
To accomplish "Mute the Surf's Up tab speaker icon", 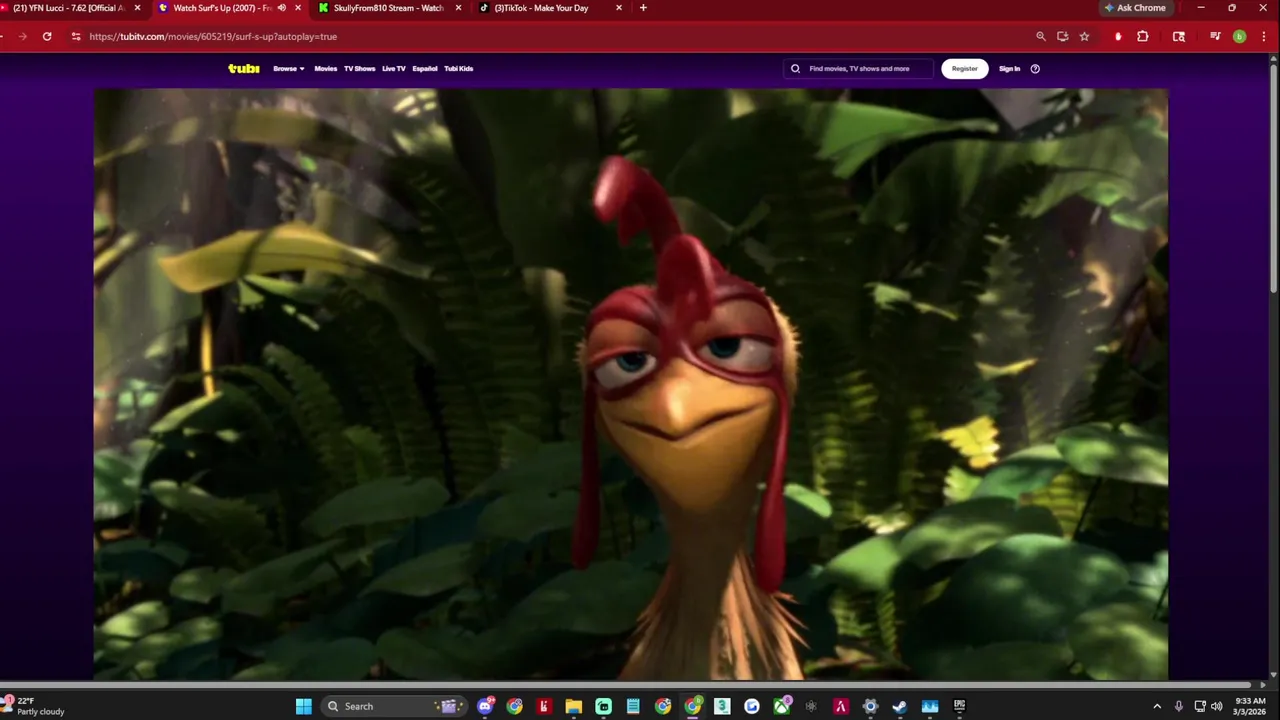I will pyautogui.click(x=282, y=8).
